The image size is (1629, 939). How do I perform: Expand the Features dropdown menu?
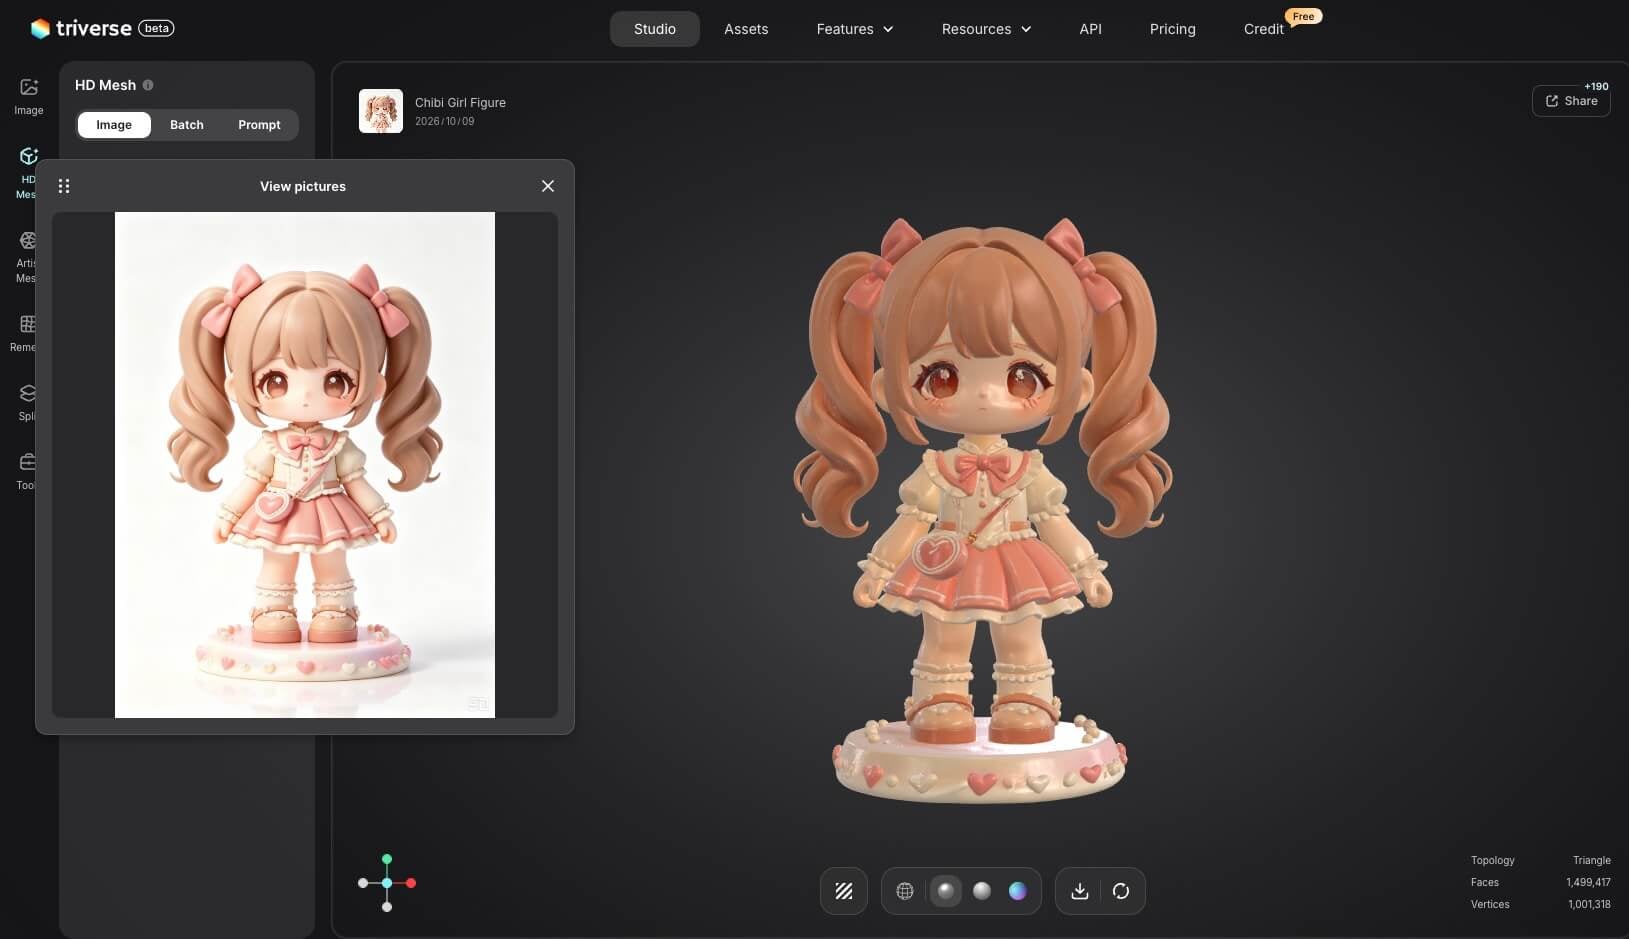855,29
